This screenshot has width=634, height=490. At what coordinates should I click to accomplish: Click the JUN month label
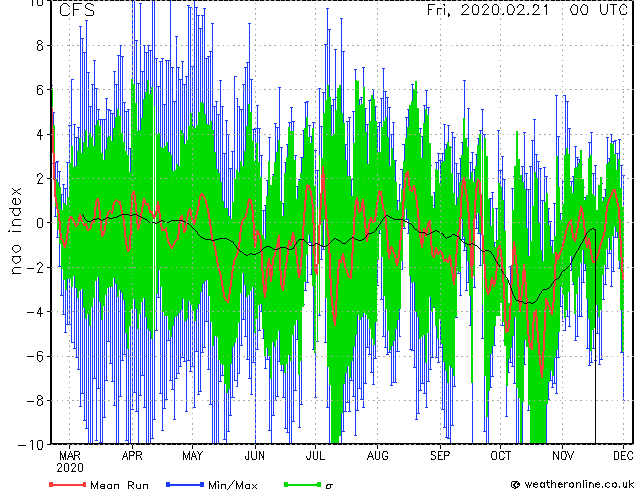click(x=255, y=456)
